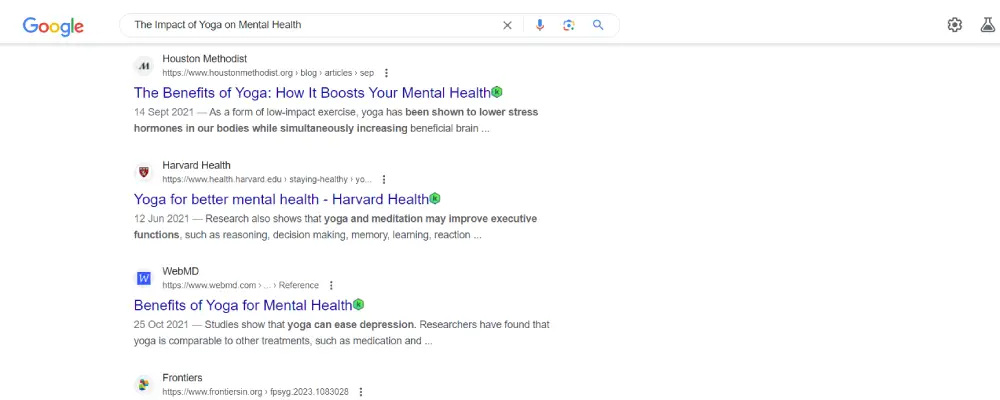Viewport: 1000px width, 400px height.
Task: Click frontiersin.org URL breadcrumb
Action: (255, 392)
